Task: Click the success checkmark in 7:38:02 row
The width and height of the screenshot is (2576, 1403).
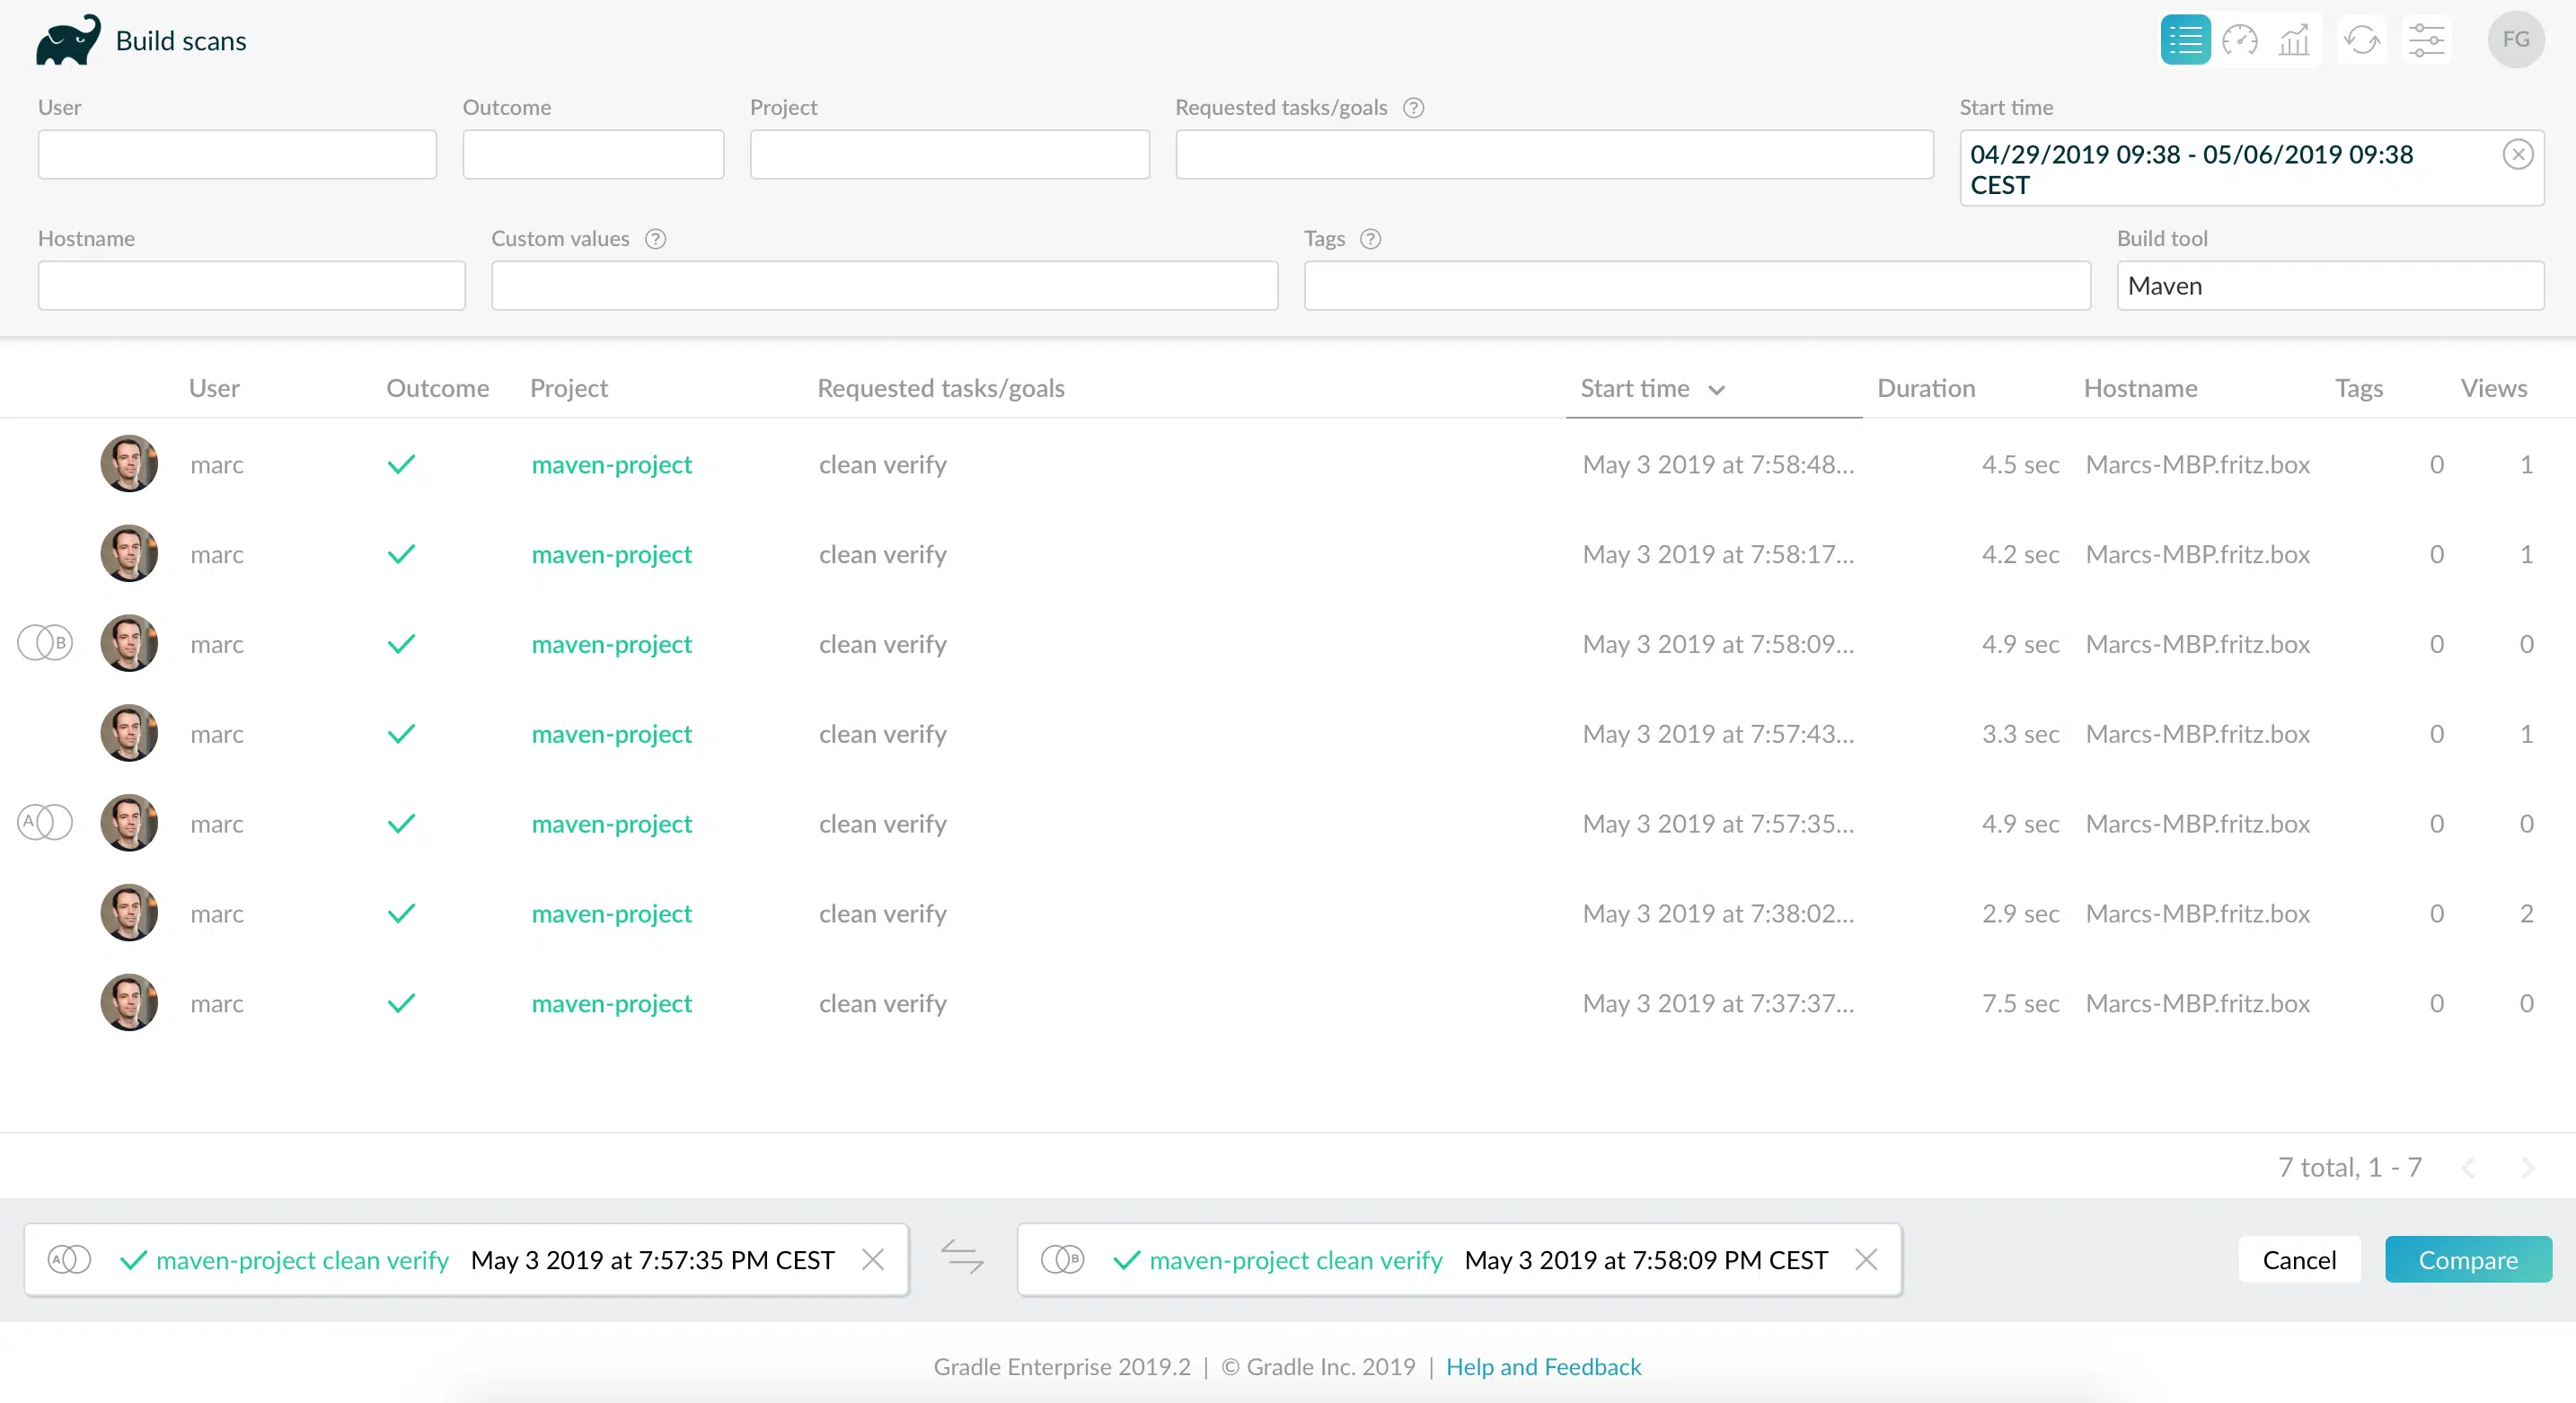Action: pyautogui.click(x=401, y=913)
